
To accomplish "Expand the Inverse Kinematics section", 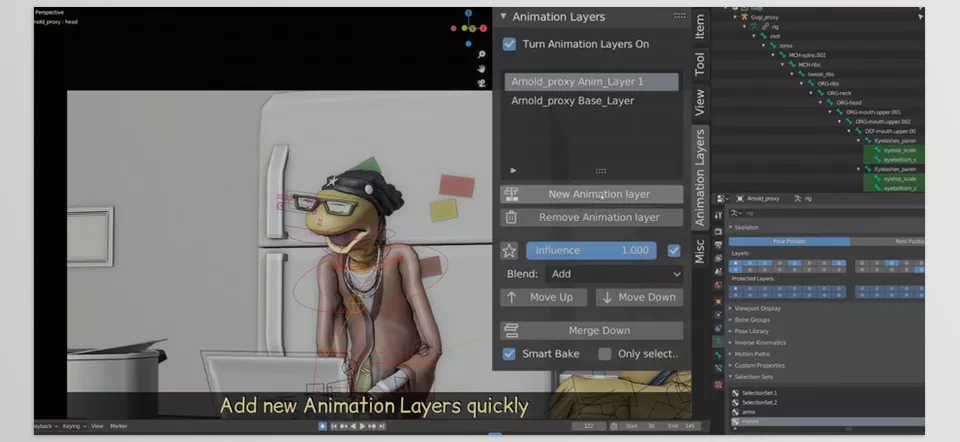I will [x=760, y=343].
